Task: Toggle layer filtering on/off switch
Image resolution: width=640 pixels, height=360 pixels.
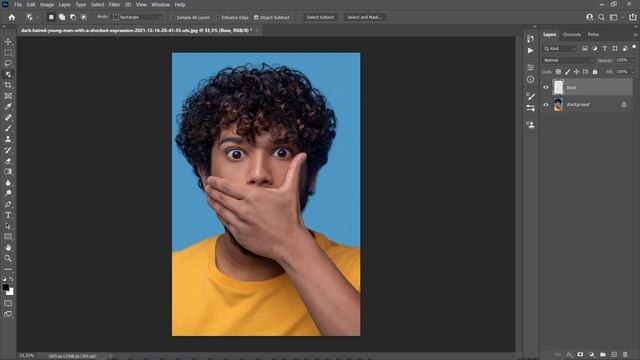Action: click(634, 47)
